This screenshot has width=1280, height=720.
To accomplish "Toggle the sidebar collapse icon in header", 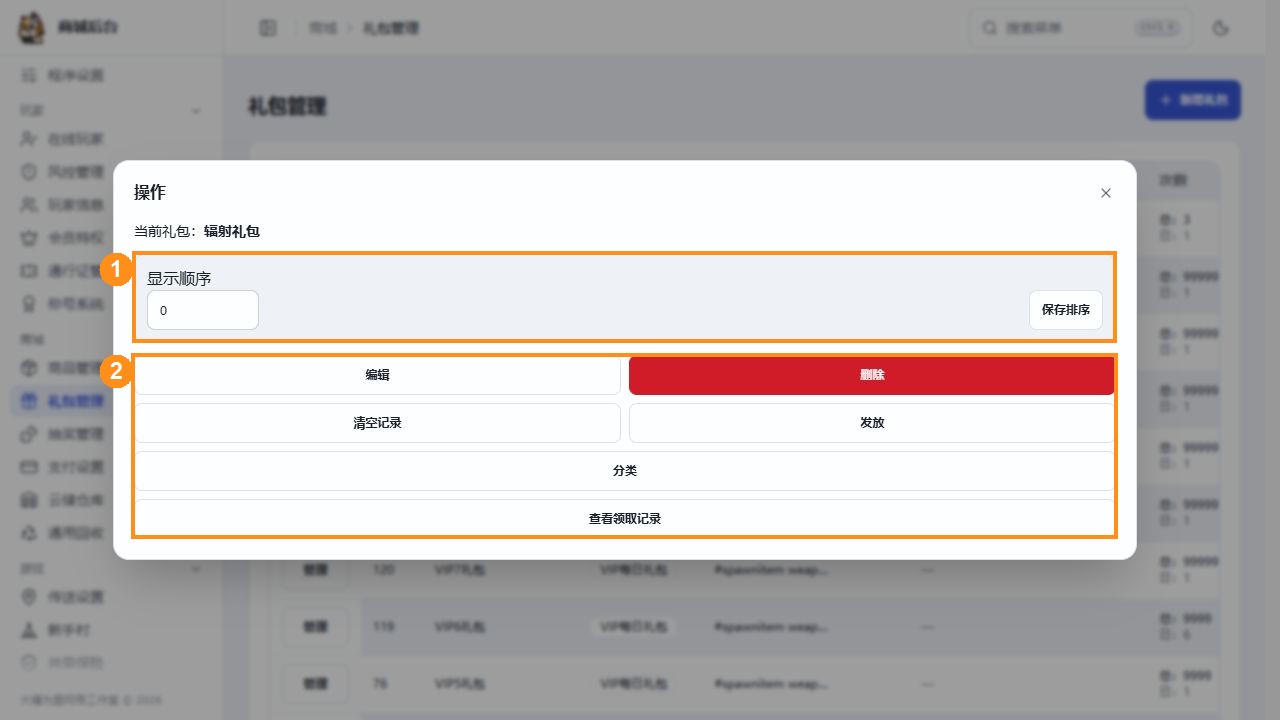I will click(x=268, y=28).
